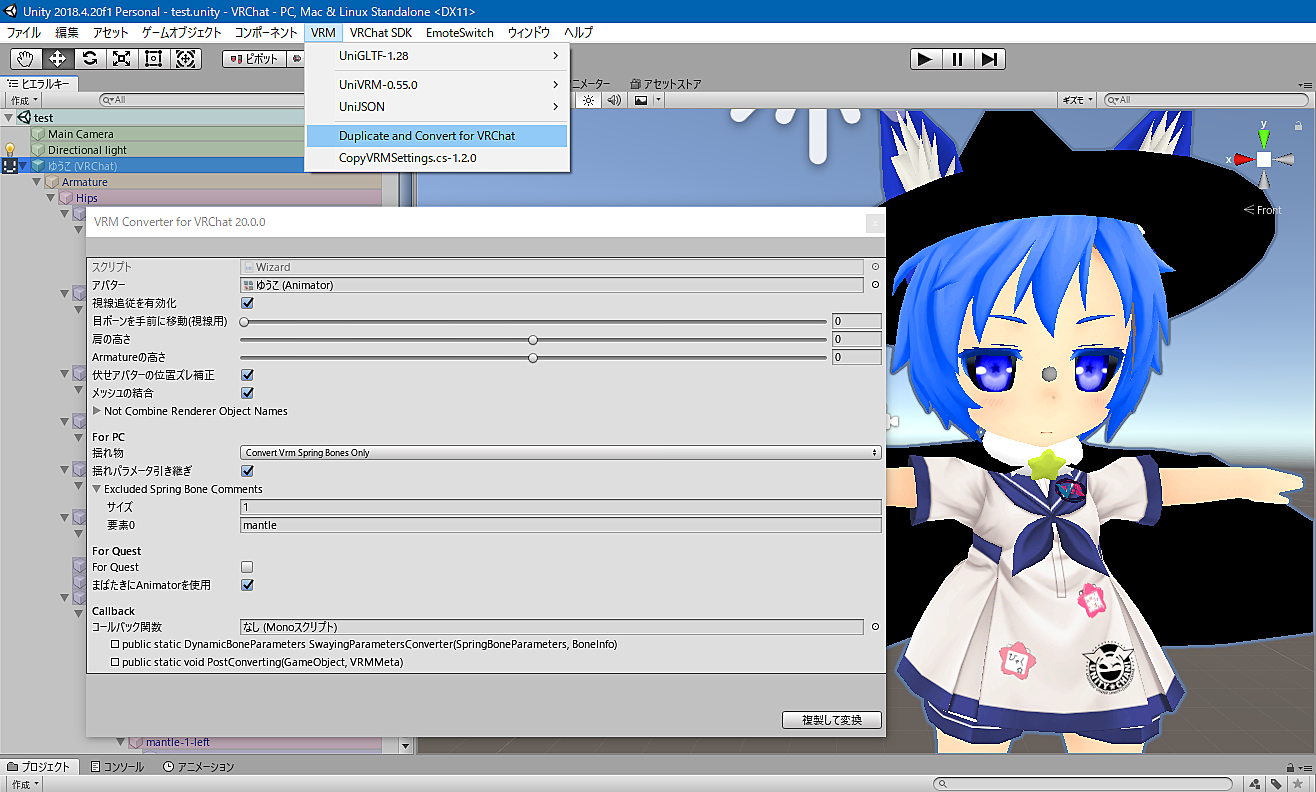Image resolution: width=1316 pixels, height=792 pixels.
Task: Click the object picker beside コールバック関数 field
Action: tap(875, 627)
